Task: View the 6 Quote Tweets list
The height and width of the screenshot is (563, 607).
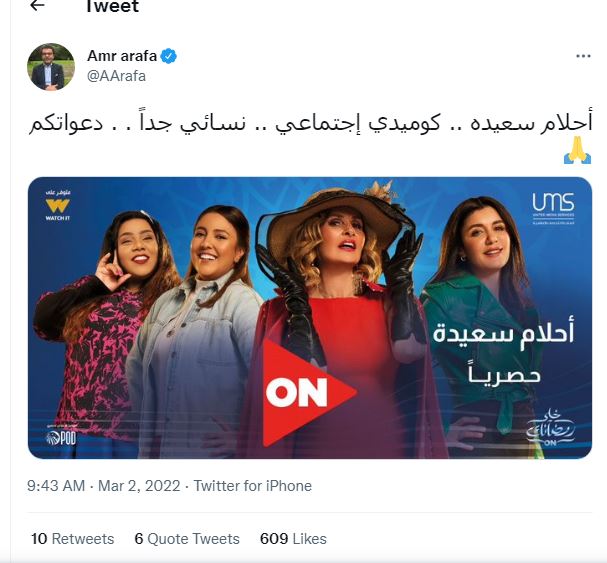Action: click(187, 539)
